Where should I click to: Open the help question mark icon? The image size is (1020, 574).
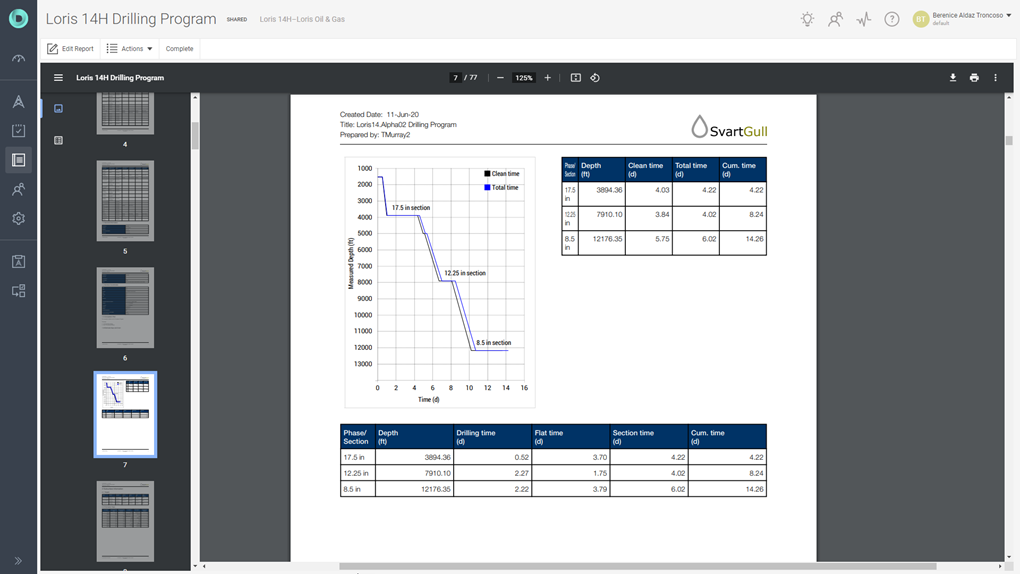pyautogui.click(x=892, y=19)
